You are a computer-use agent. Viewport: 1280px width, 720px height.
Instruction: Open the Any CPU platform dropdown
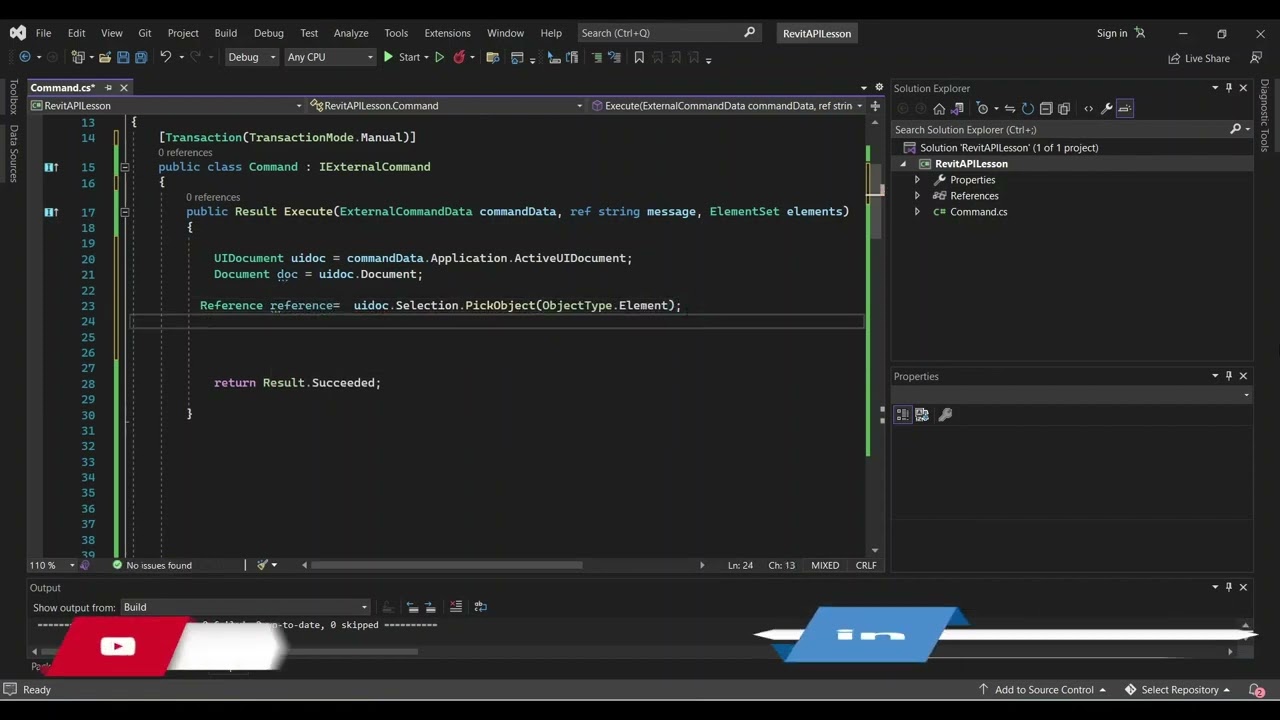click(x=329, y=57)
